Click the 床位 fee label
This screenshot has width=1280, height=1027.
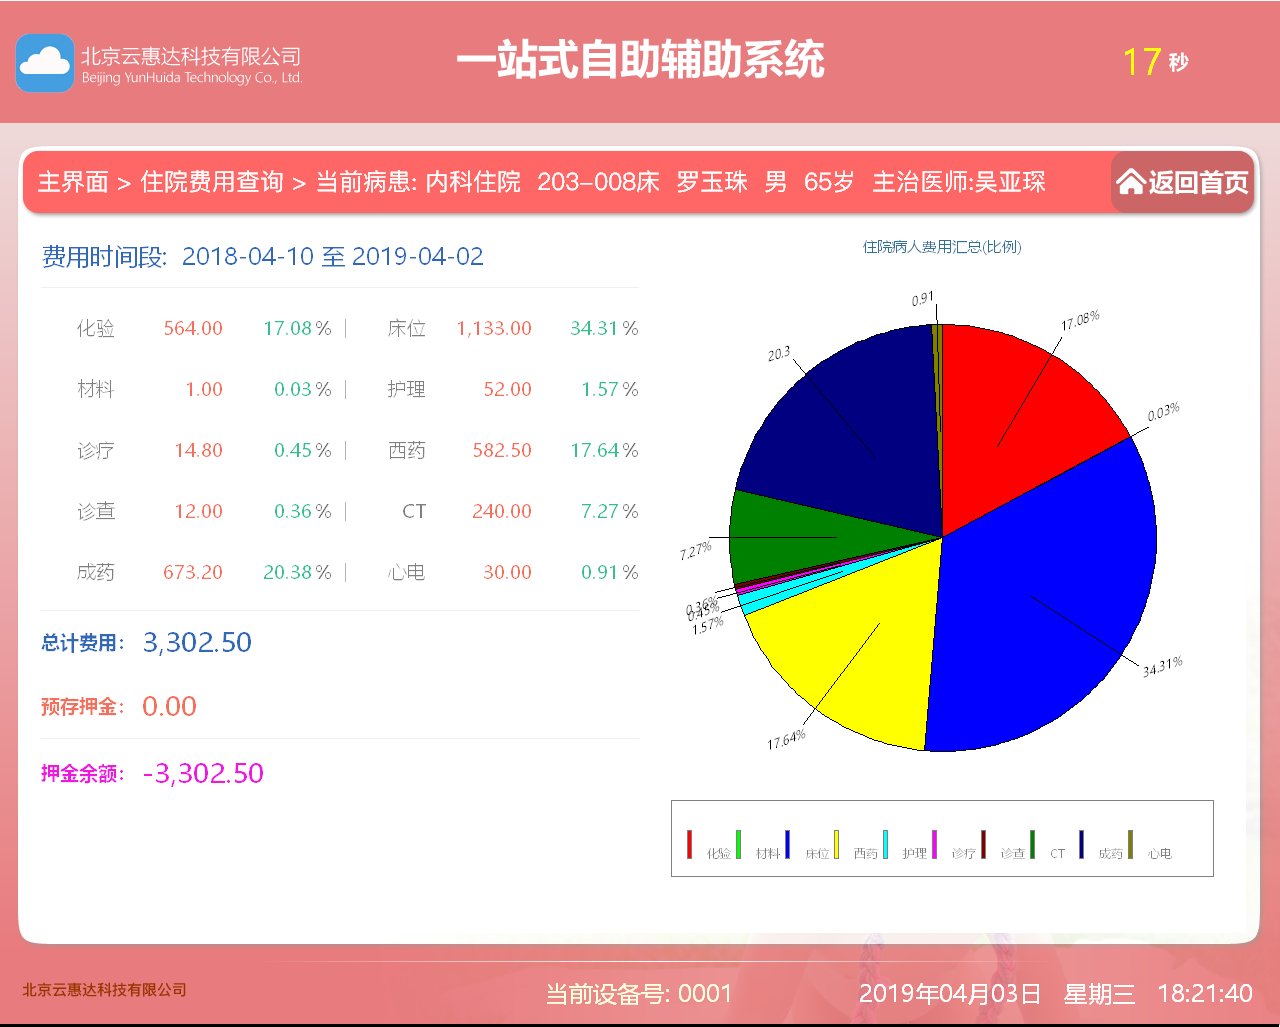[407, 328]
